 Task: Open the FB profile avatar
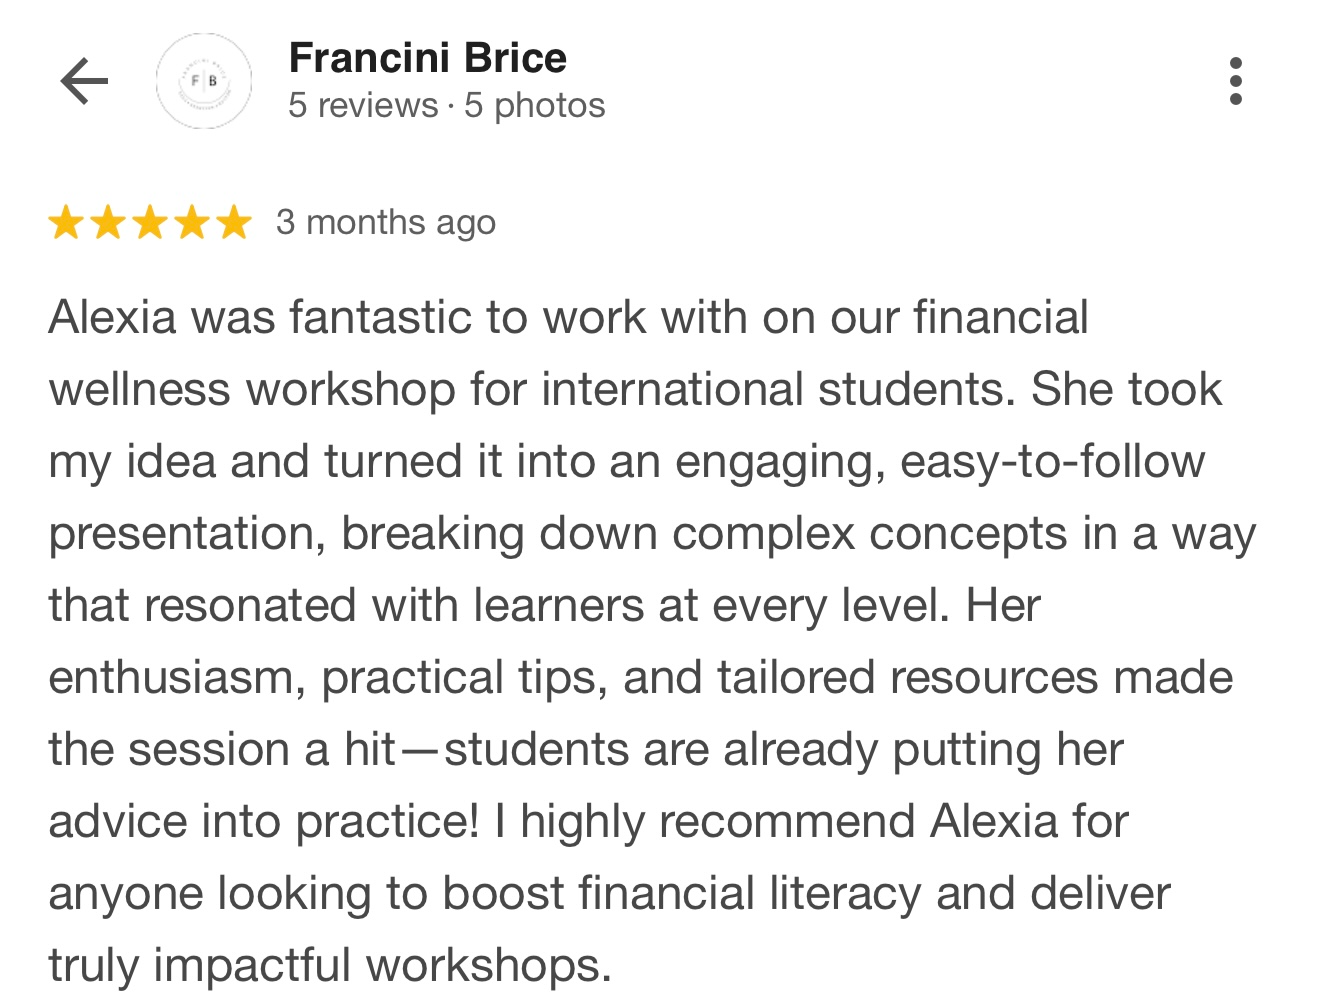pos(204,81)
